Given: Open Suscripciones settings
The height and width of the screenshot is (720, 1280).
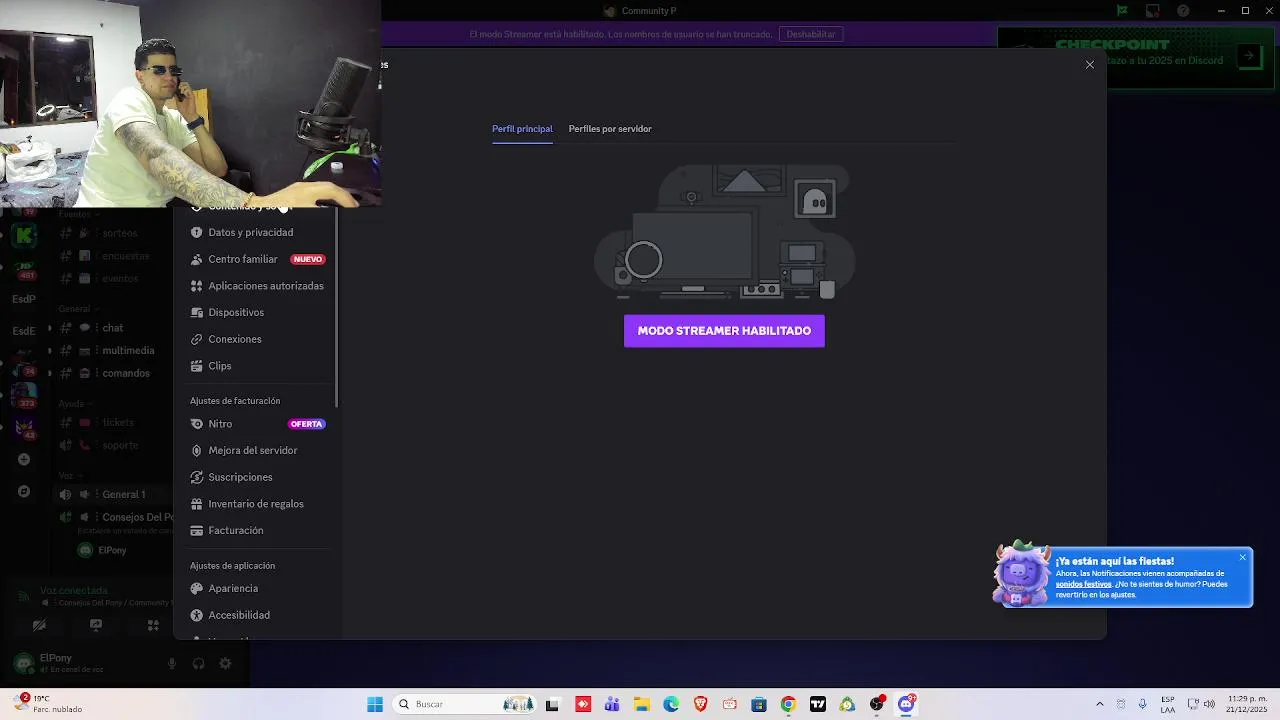Looking at the screenshot, I should pyautogui.click(x=258, y=477).
